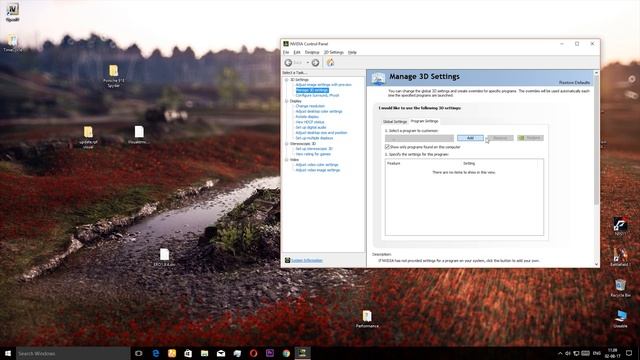Screen dimensions: 640x360
Task: Click the System Information icon
Action: tap(287, 260)
